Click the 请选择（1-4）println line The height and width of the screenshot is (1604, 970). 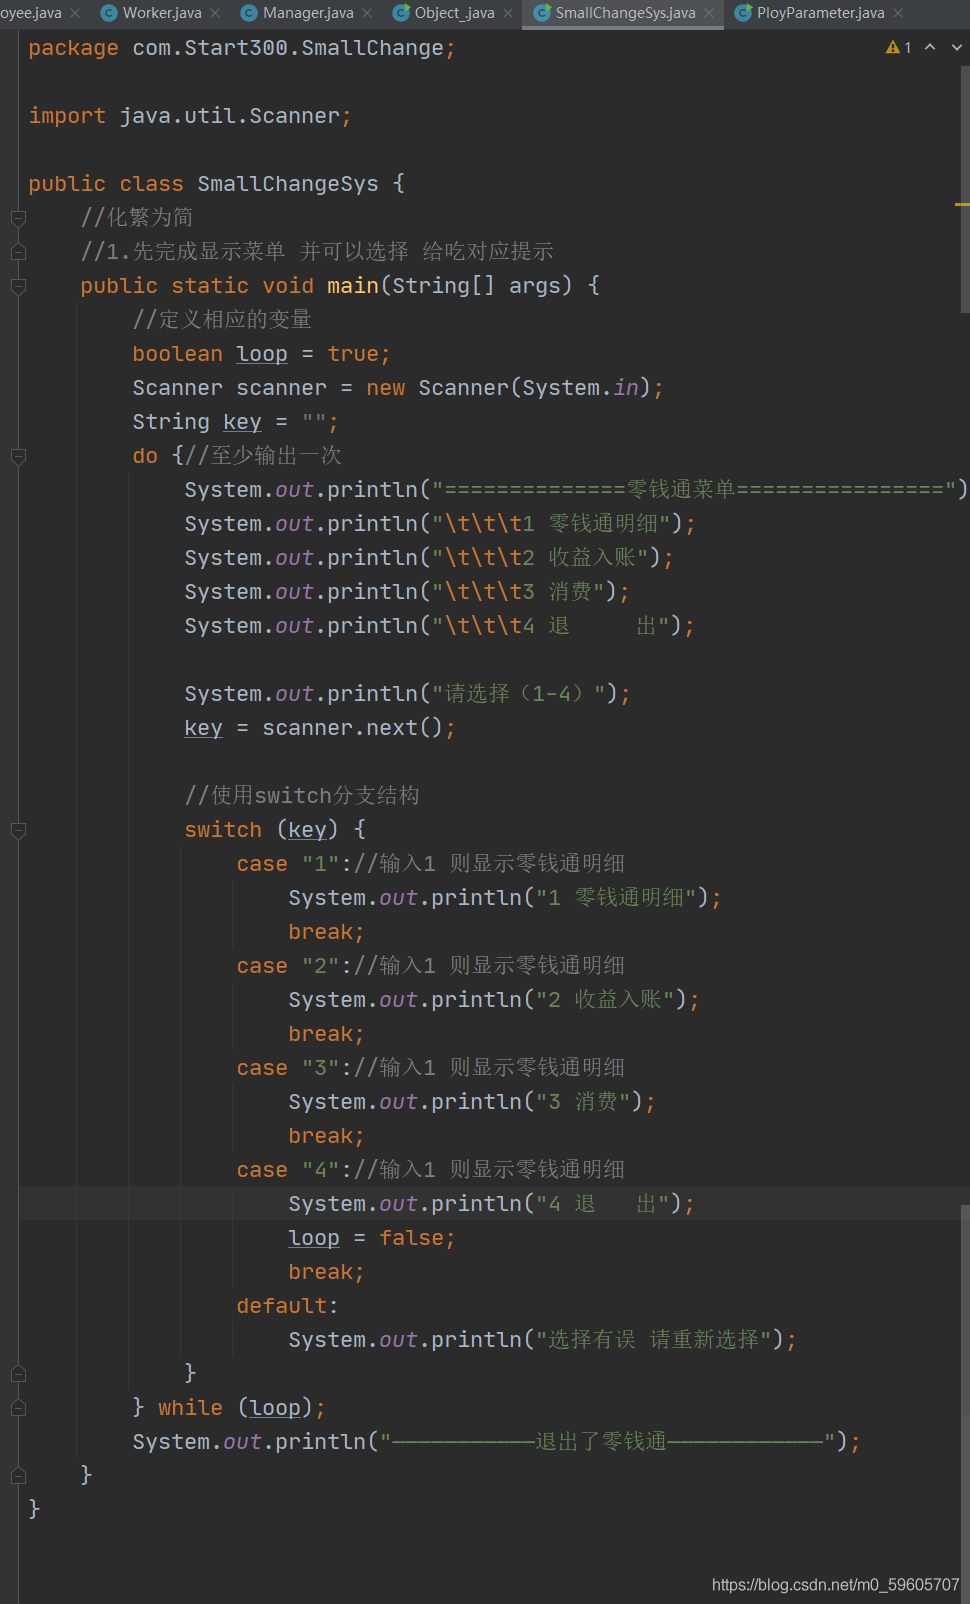tap(408, 694)
